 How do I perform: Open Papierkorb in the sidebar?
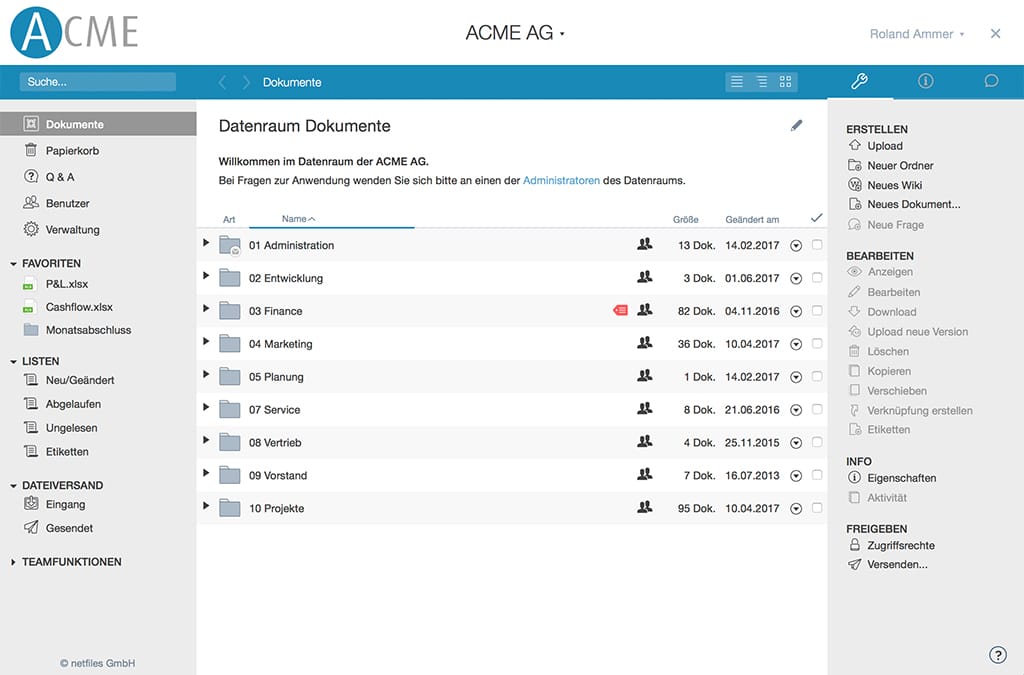coord(72,151)
